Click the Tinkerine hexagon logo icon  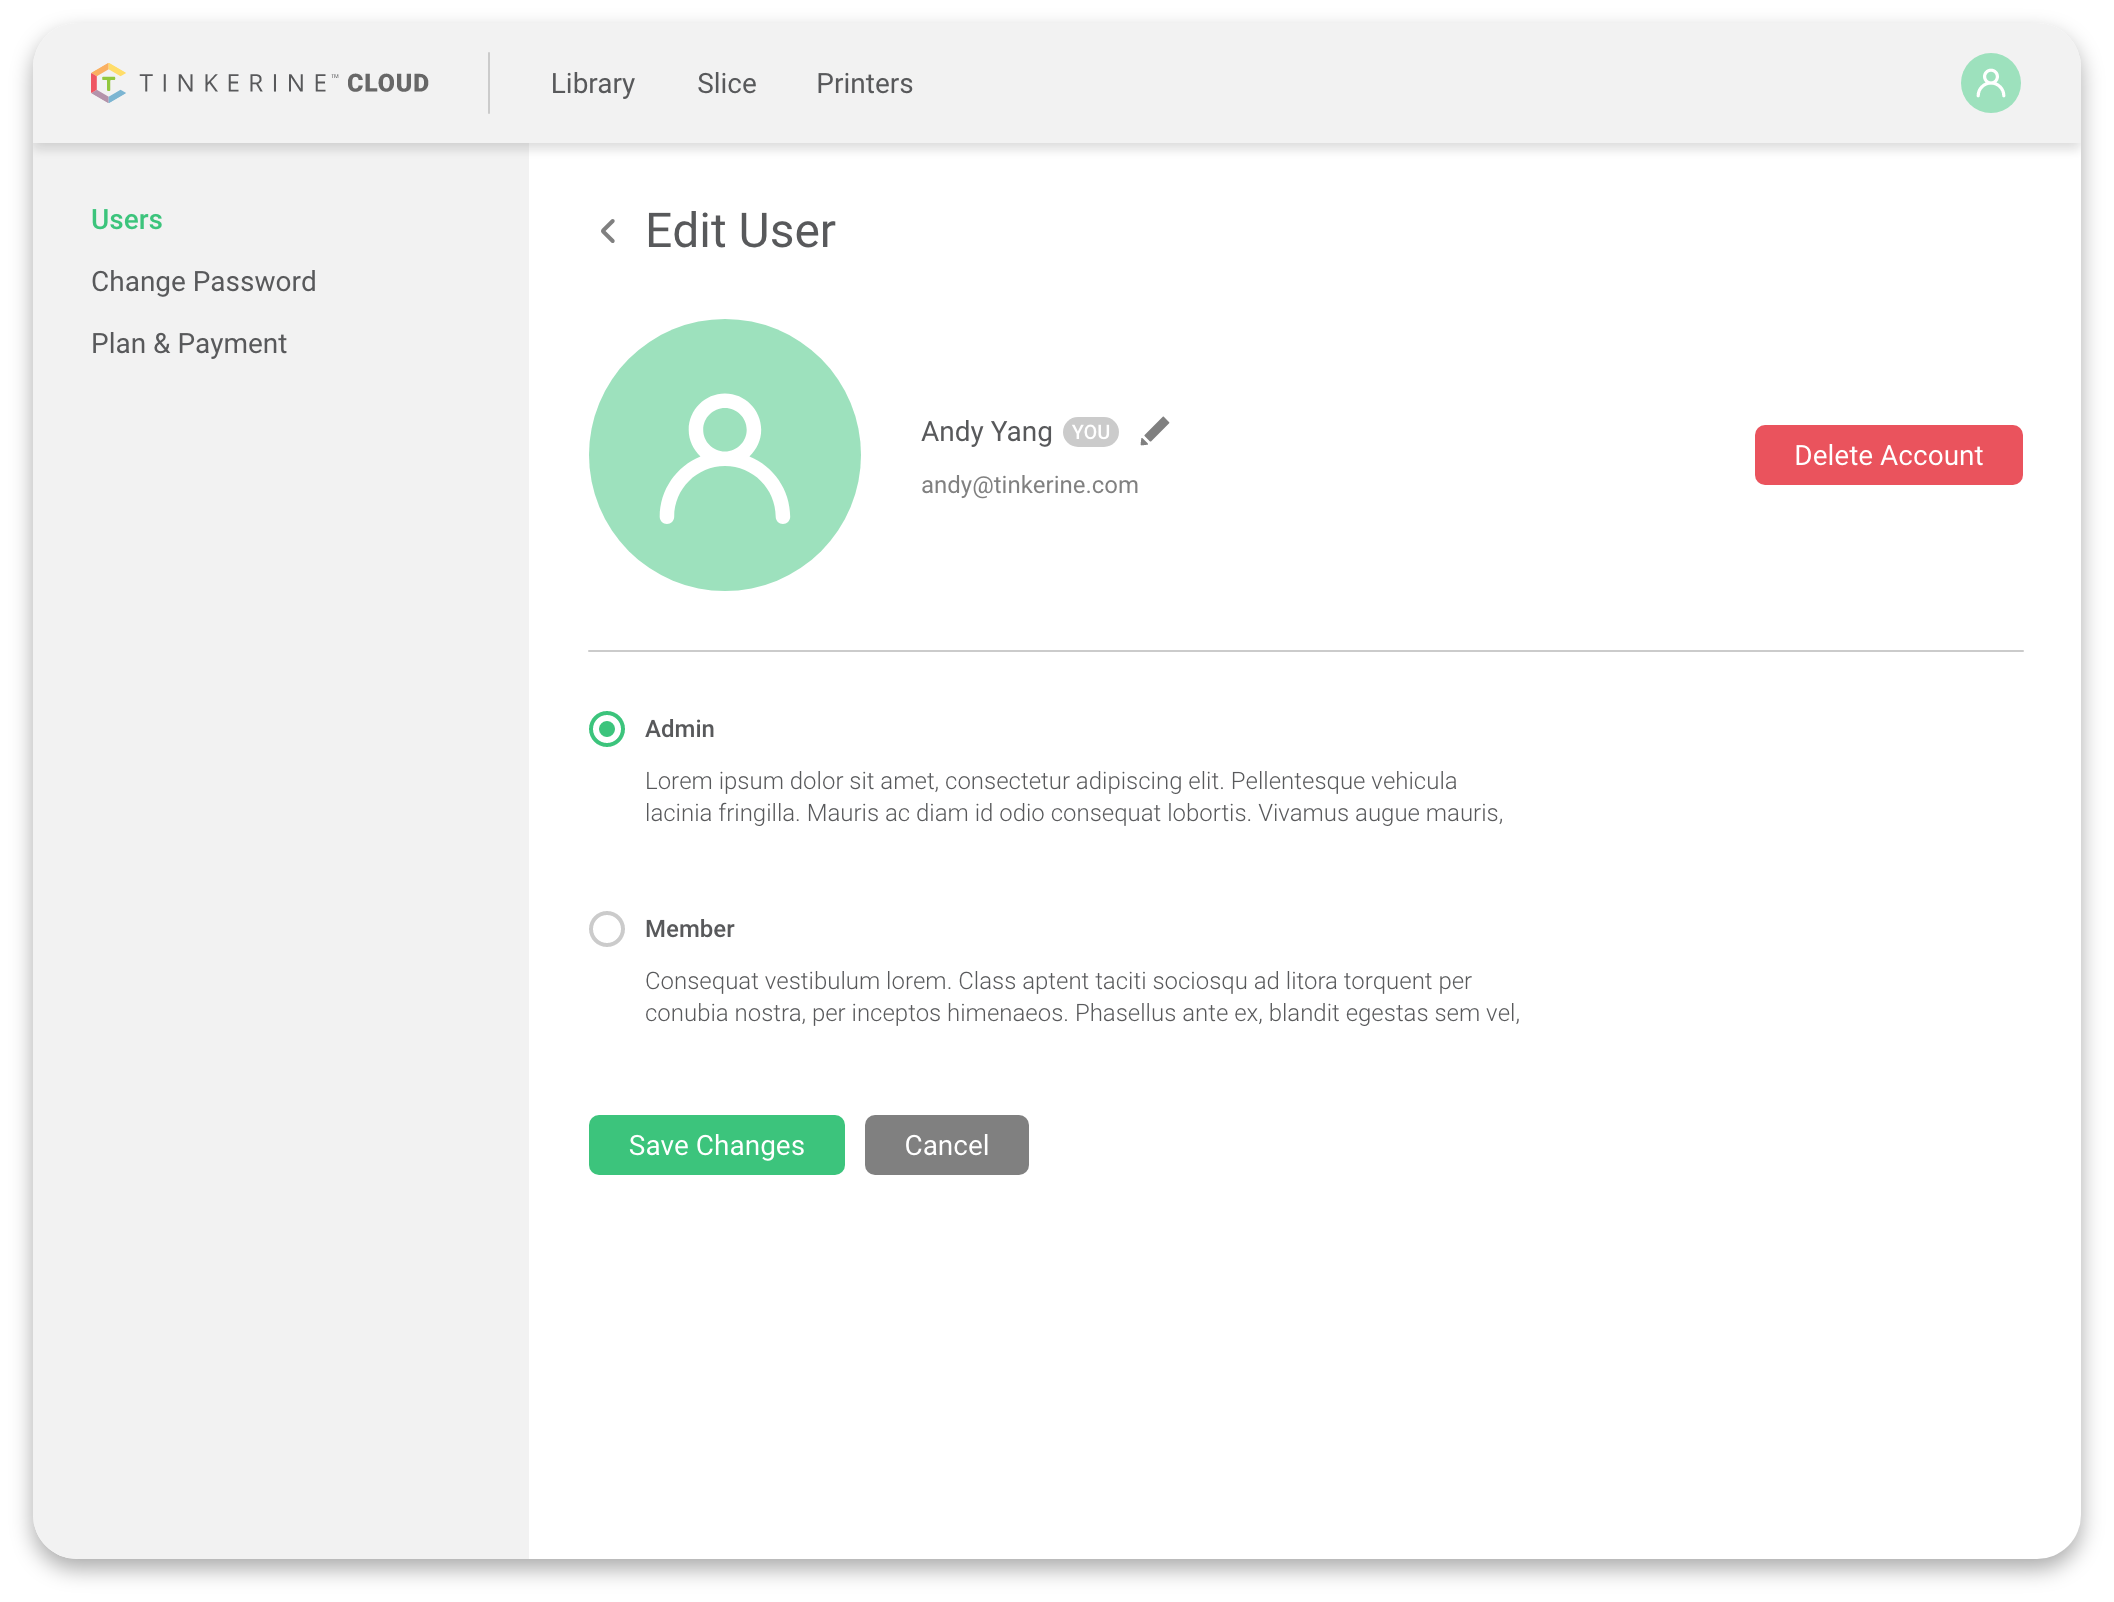coord(108,83)
